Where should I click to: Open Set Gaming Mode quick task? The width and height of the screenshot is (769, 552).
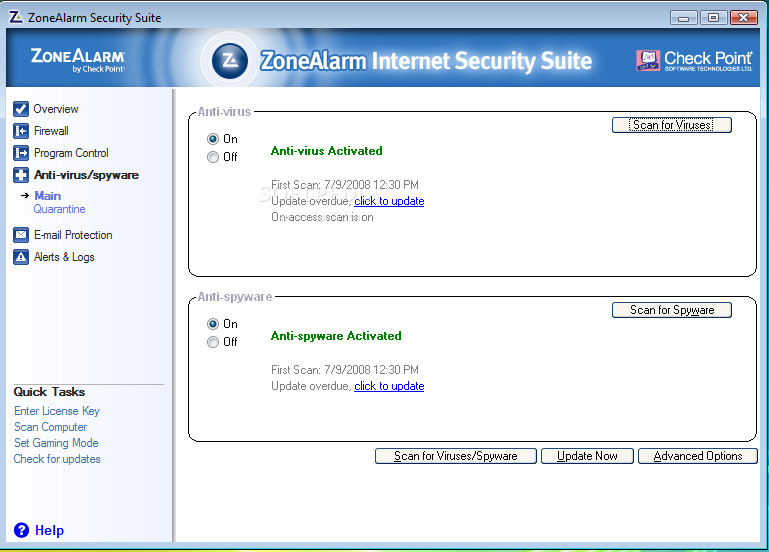pyautogui.click(x=56, y=443)
